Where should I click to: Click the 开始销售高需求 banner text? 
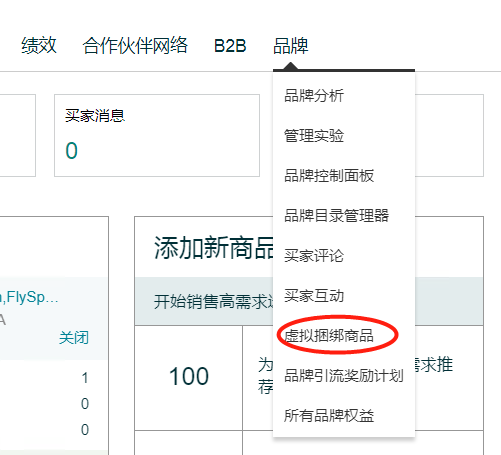(x=213, y=302)
